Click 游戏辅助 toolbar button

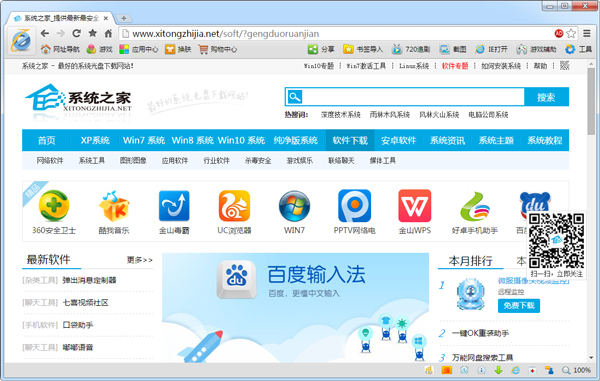pyautogui.click(x=536, y=49)
